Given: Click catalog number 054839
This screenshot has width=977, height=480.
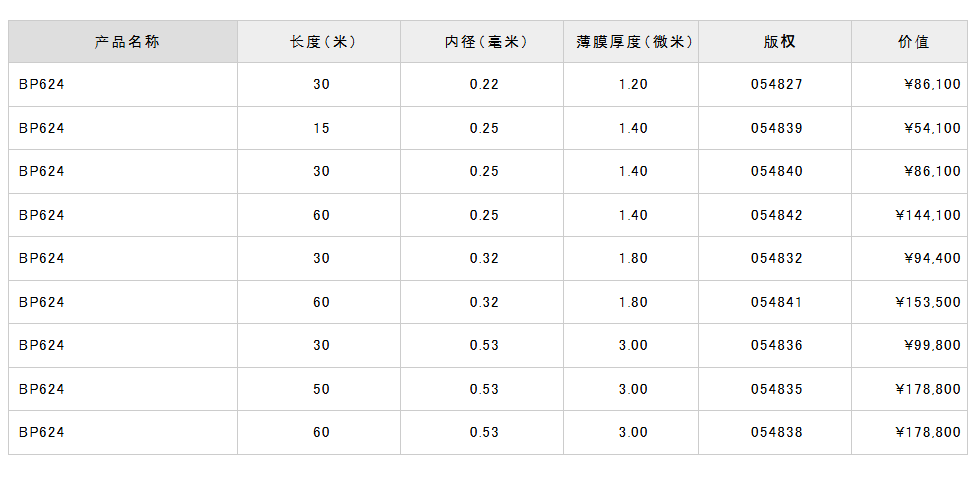Looking at the screenshot, I should 776,128.
